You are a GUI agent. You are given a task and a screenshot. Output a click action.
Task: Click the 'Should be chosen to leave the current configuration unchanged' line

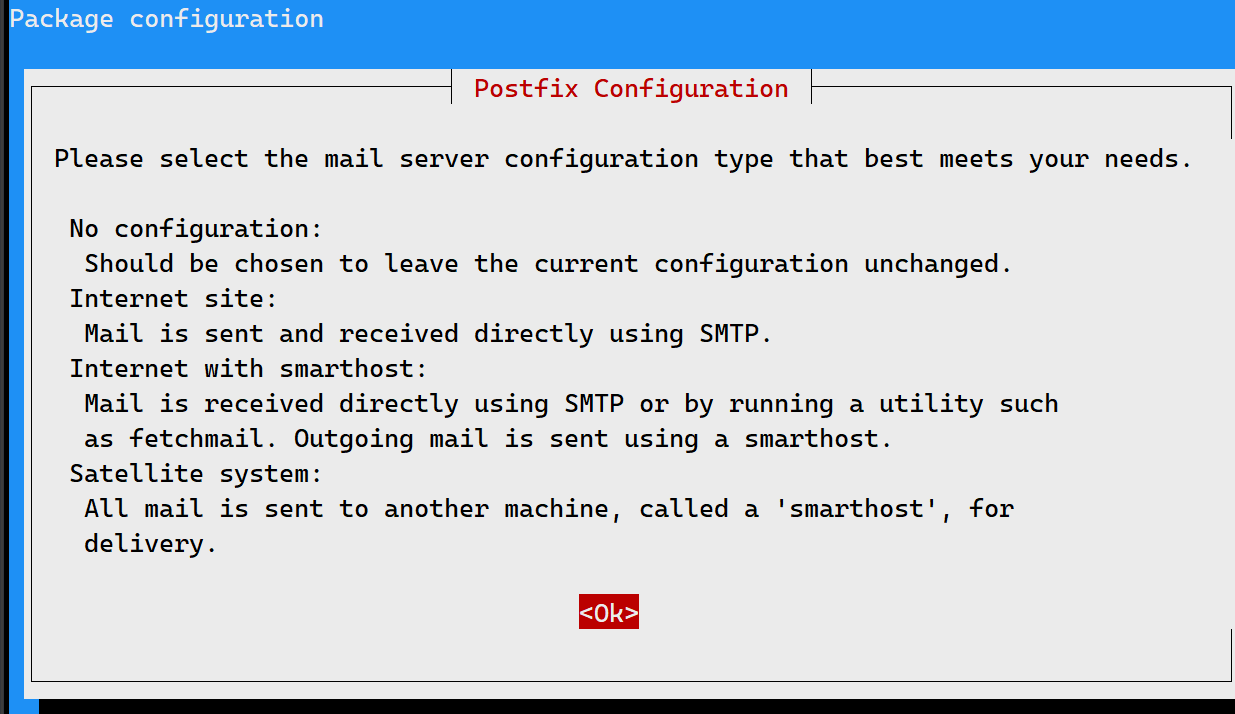(549, 263)
